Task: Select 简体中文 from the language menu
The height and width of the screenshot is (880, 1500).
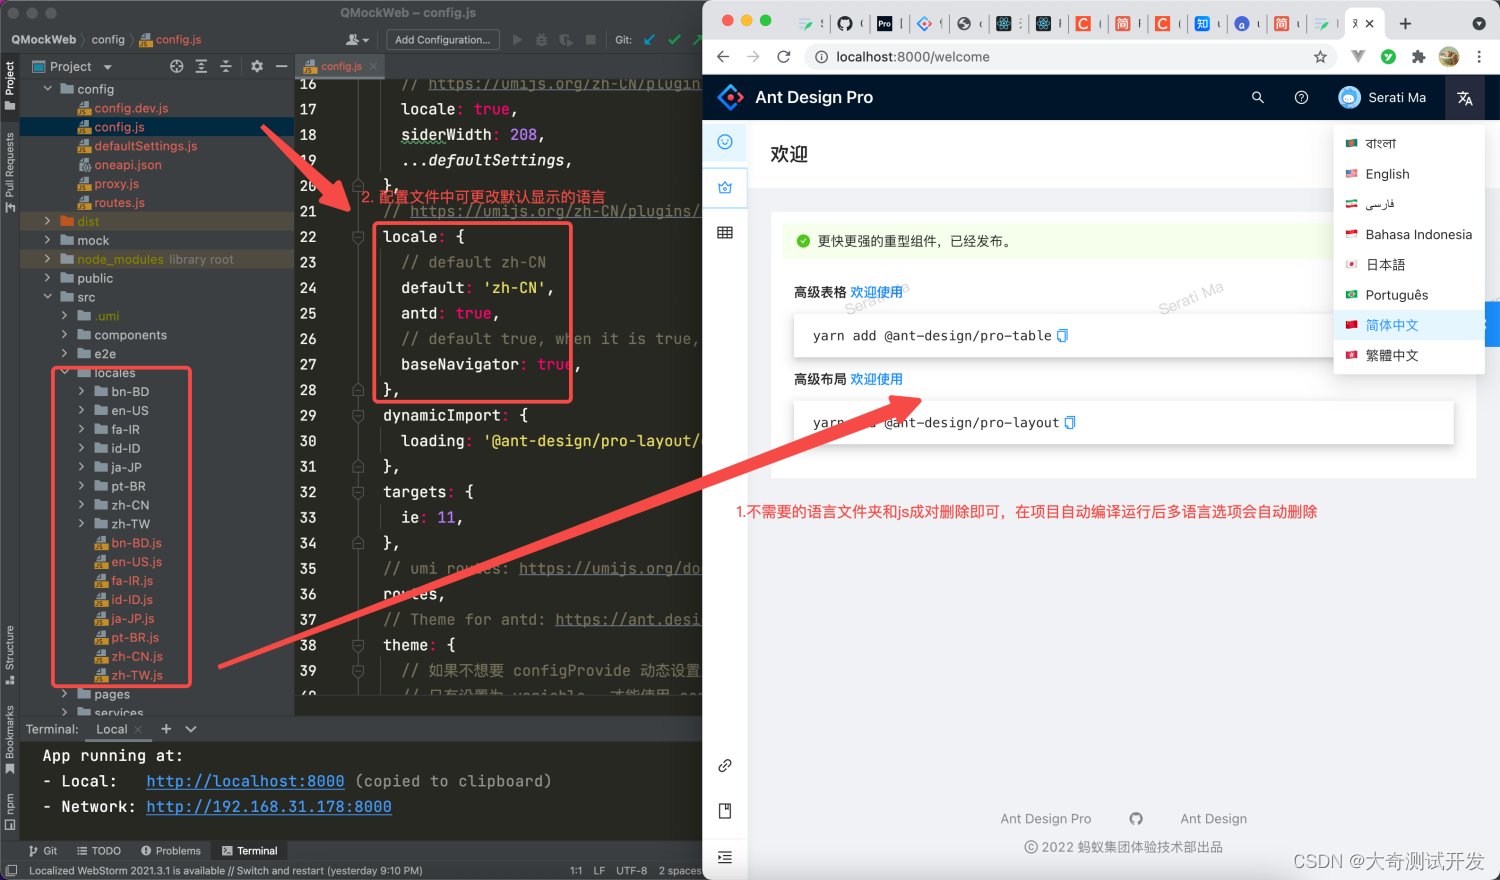Action: point(1409,325)
